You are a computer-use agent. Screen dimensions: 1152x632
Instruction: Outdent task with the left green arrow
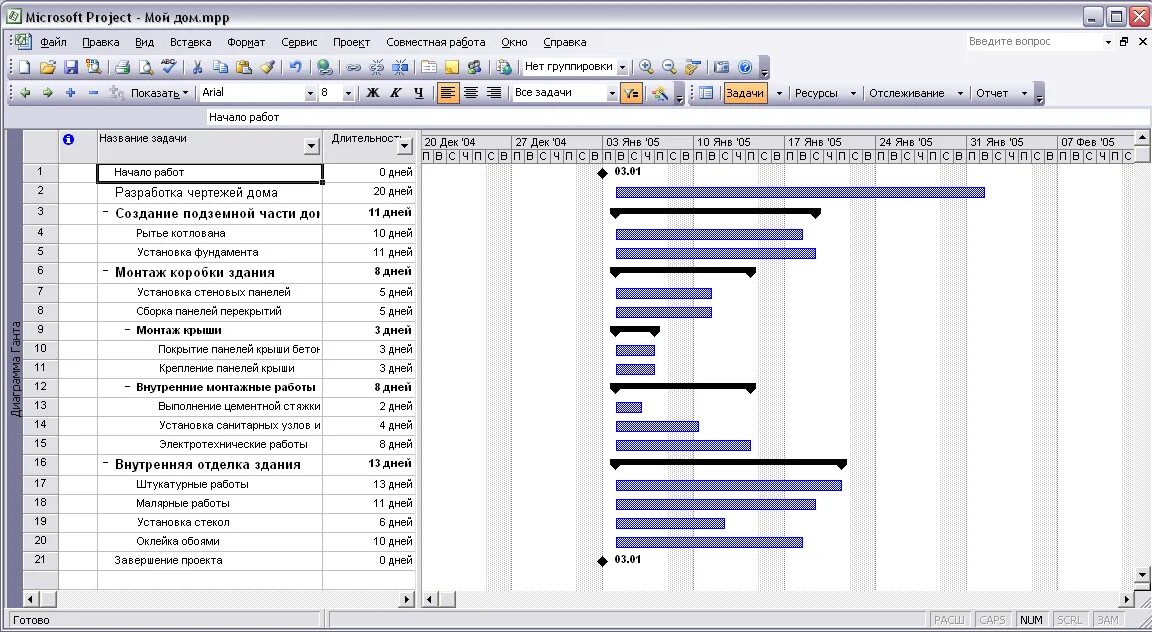(25, 93)
